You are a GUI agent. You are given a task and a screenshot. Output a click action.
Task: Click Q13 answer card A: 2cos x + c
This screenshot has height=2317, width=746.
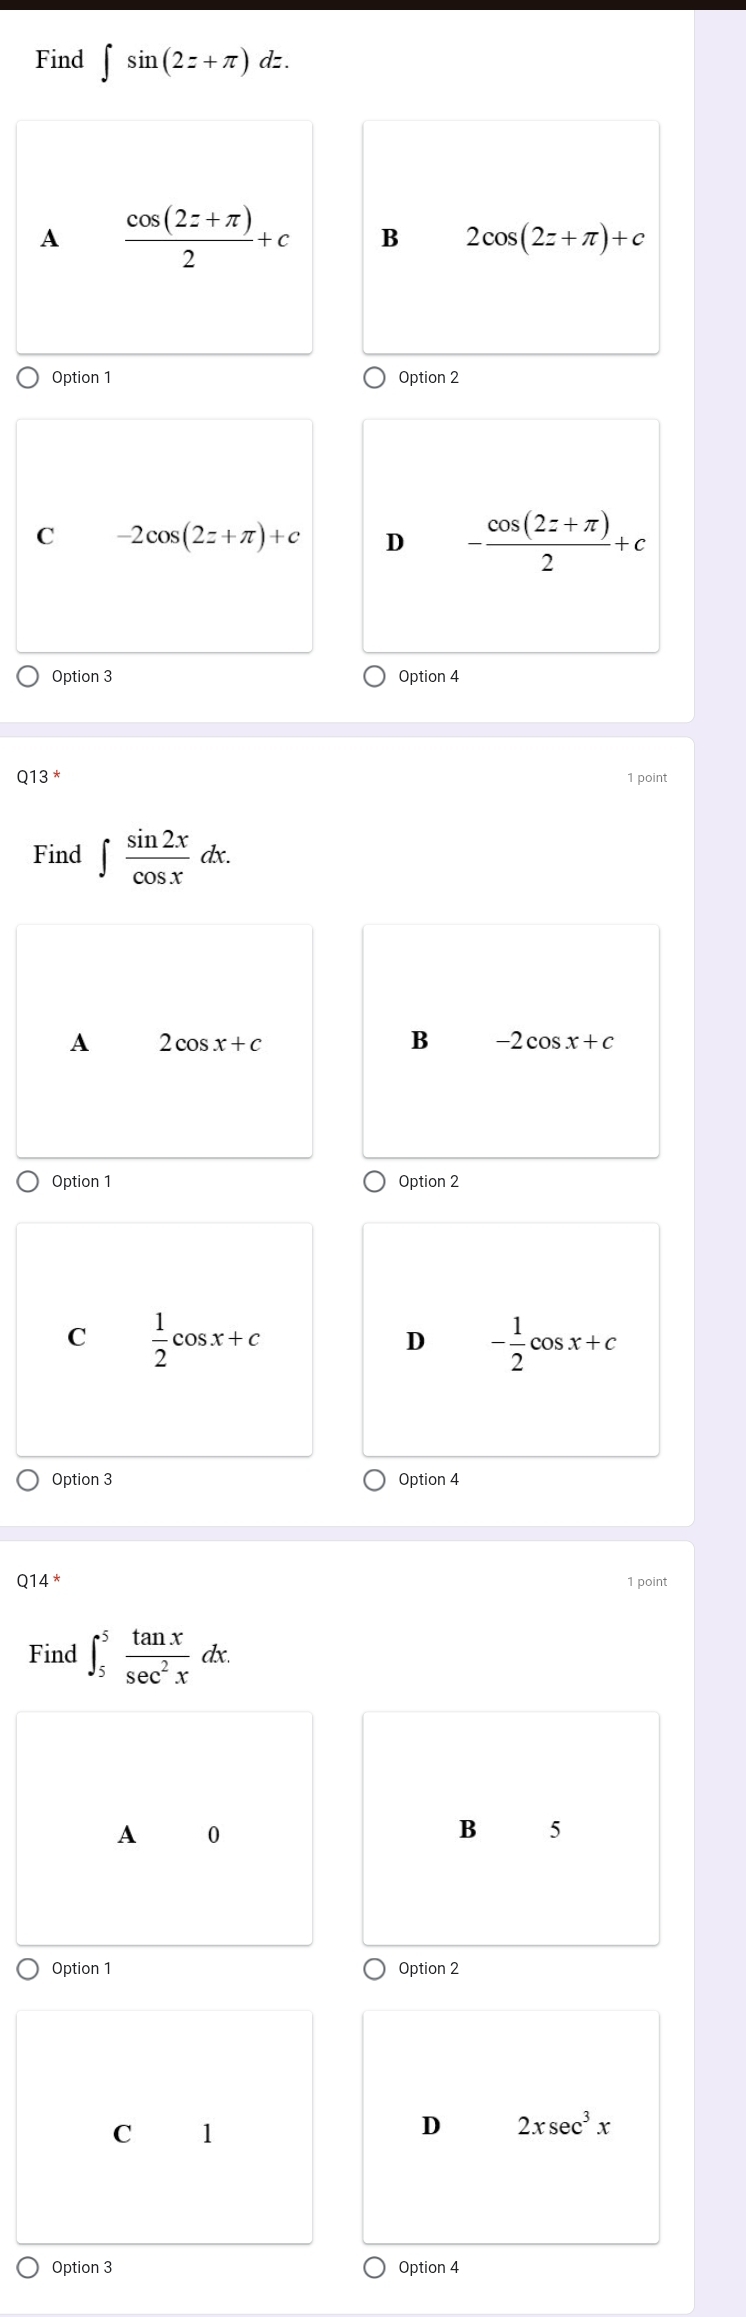pyautogui.click(x=164, y=1041)
